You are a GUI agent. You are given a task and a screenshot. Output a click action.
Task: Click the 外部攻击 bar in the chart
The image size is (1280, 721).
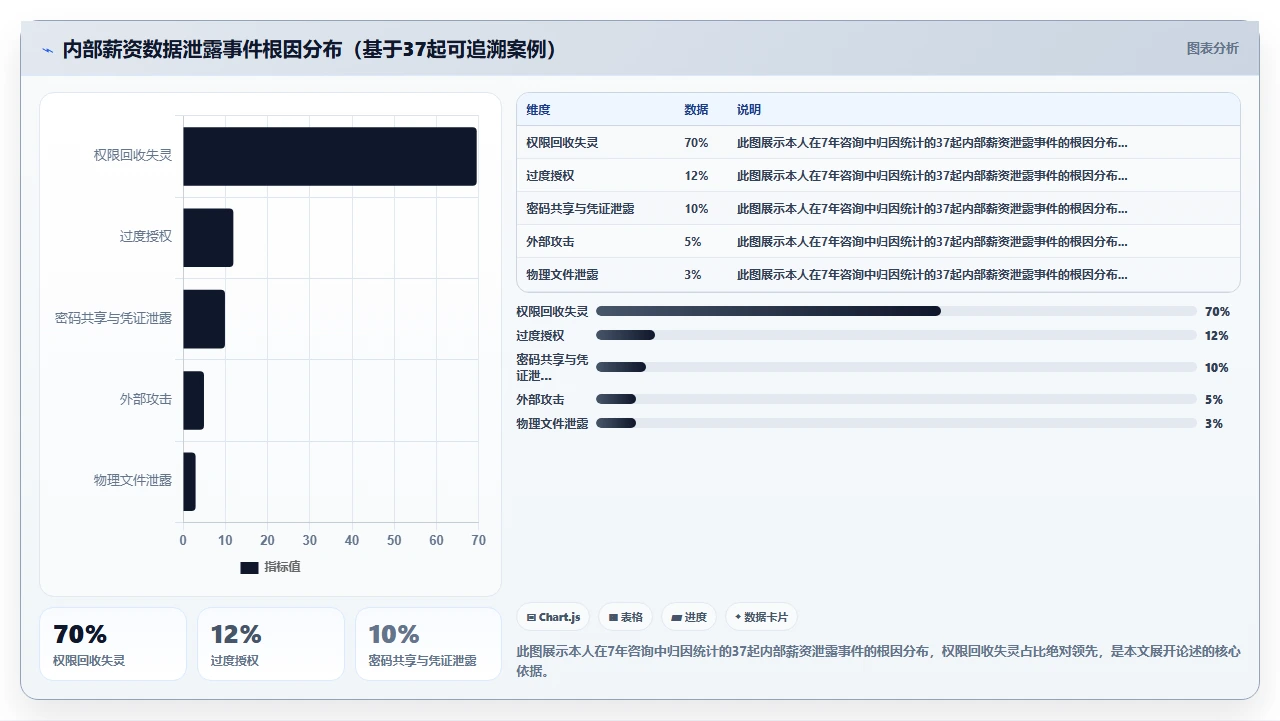pos(193,400)
